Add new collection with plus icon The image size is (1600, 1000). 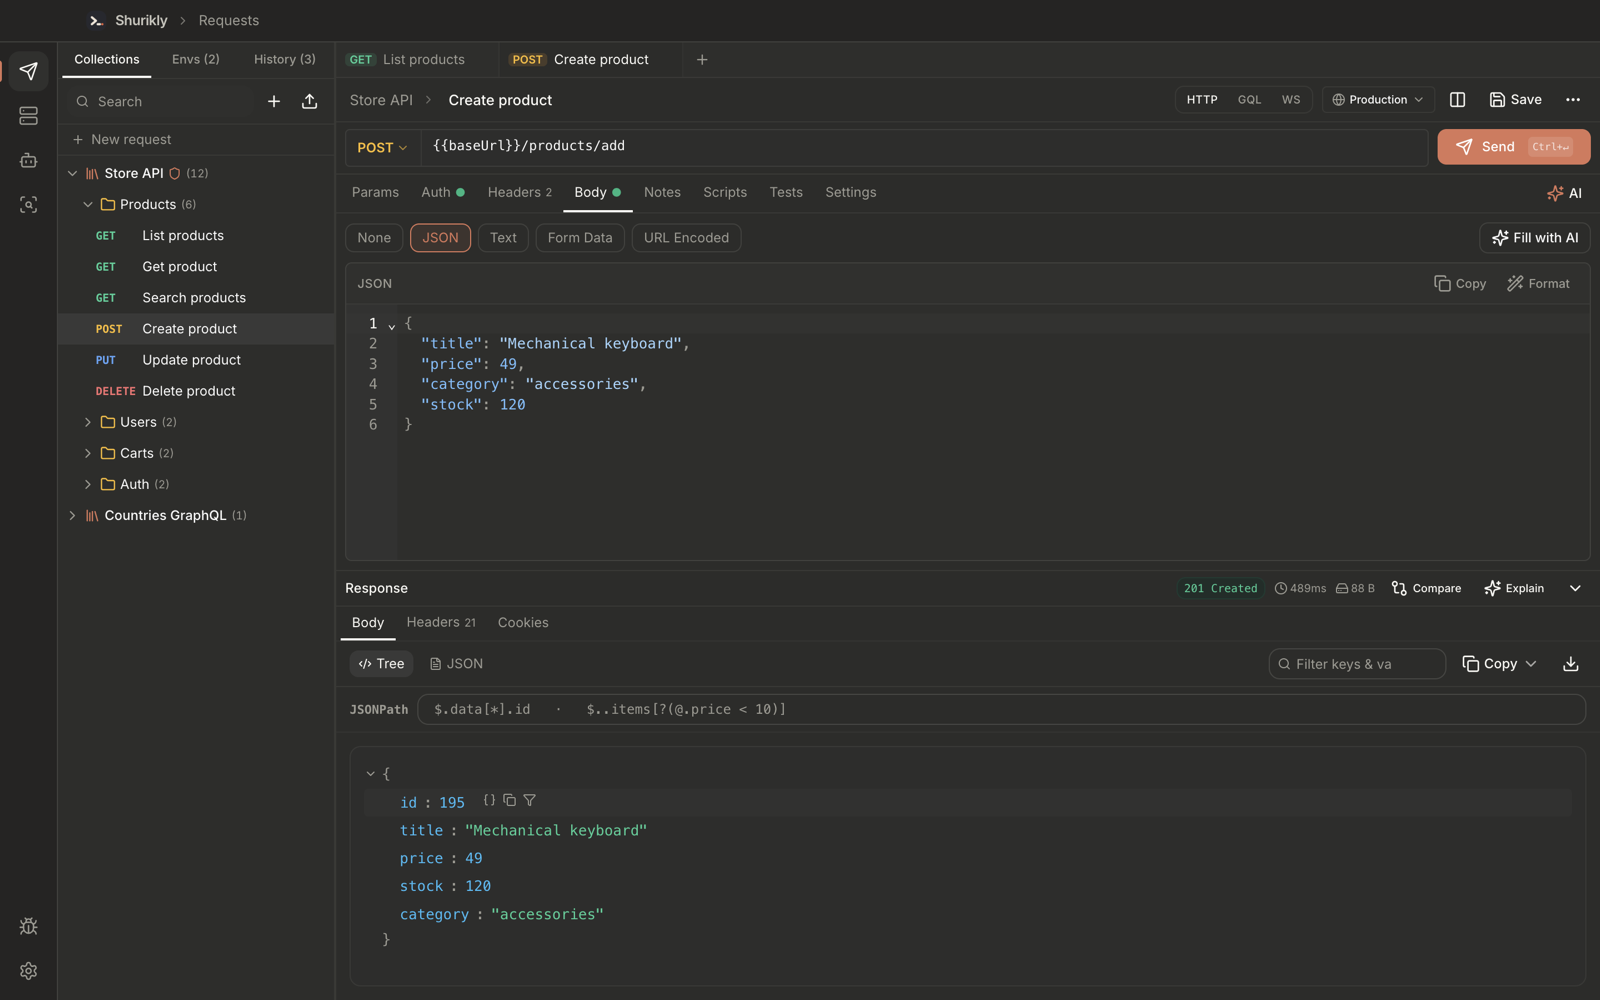(x=274, y=101)
